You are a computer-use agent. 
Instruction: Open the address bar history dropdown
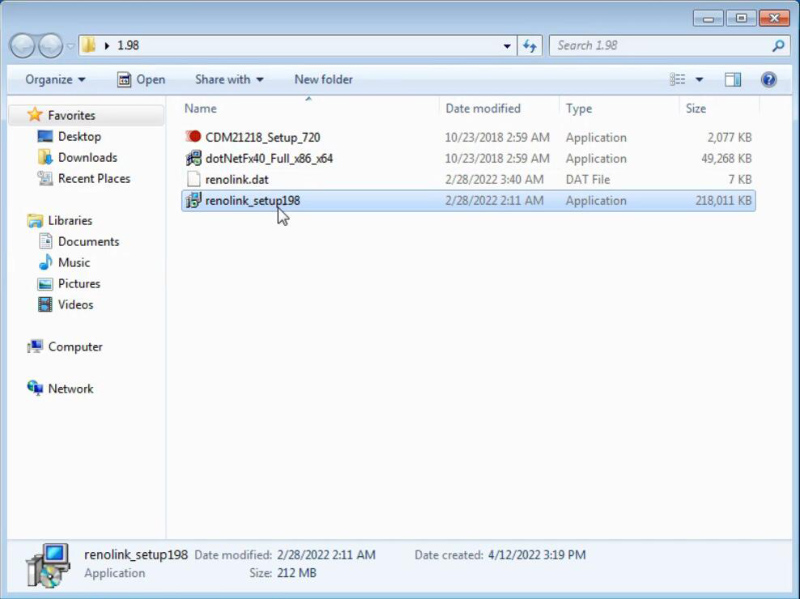pyautogui.click(x=507, y=46)
